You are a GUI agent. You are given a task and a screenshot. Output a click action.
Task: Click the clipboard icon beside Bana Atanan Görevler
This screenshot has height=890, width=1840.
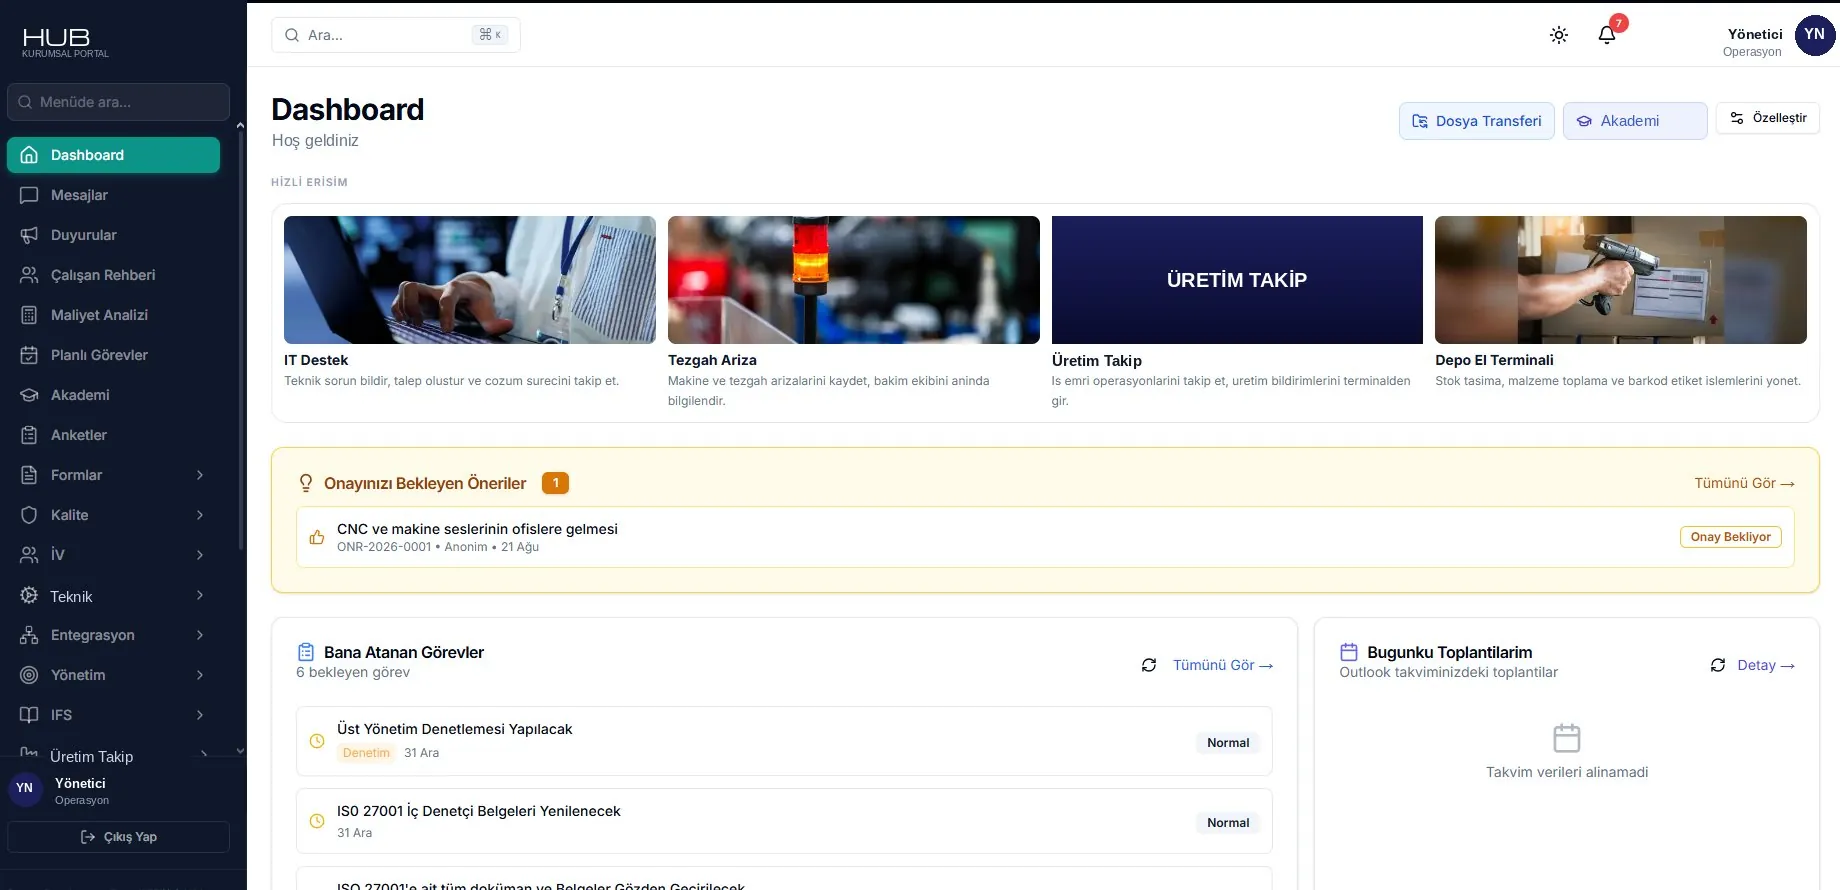[306, 652]
